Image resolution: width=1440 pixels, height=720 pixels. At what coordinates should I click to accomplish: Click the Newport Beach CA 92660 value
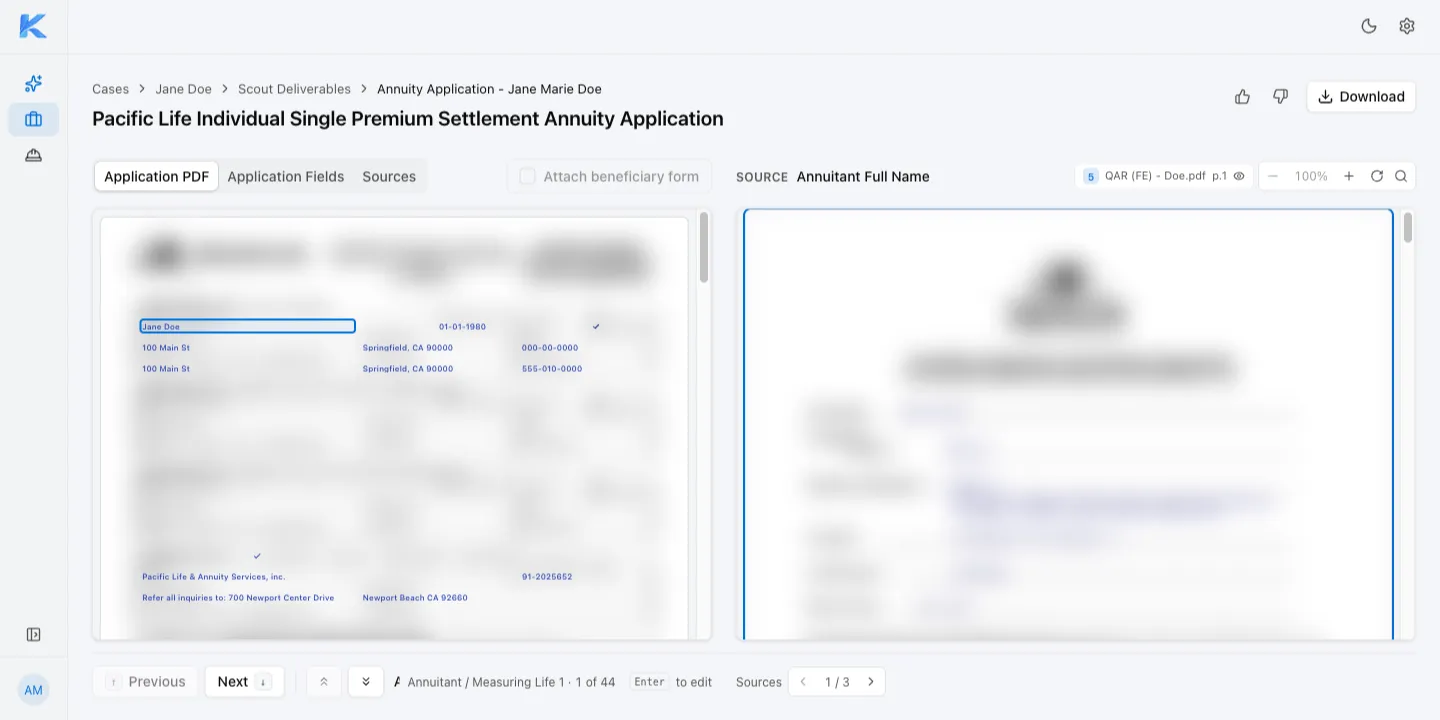pyautogui.click(x=415, y=598)
